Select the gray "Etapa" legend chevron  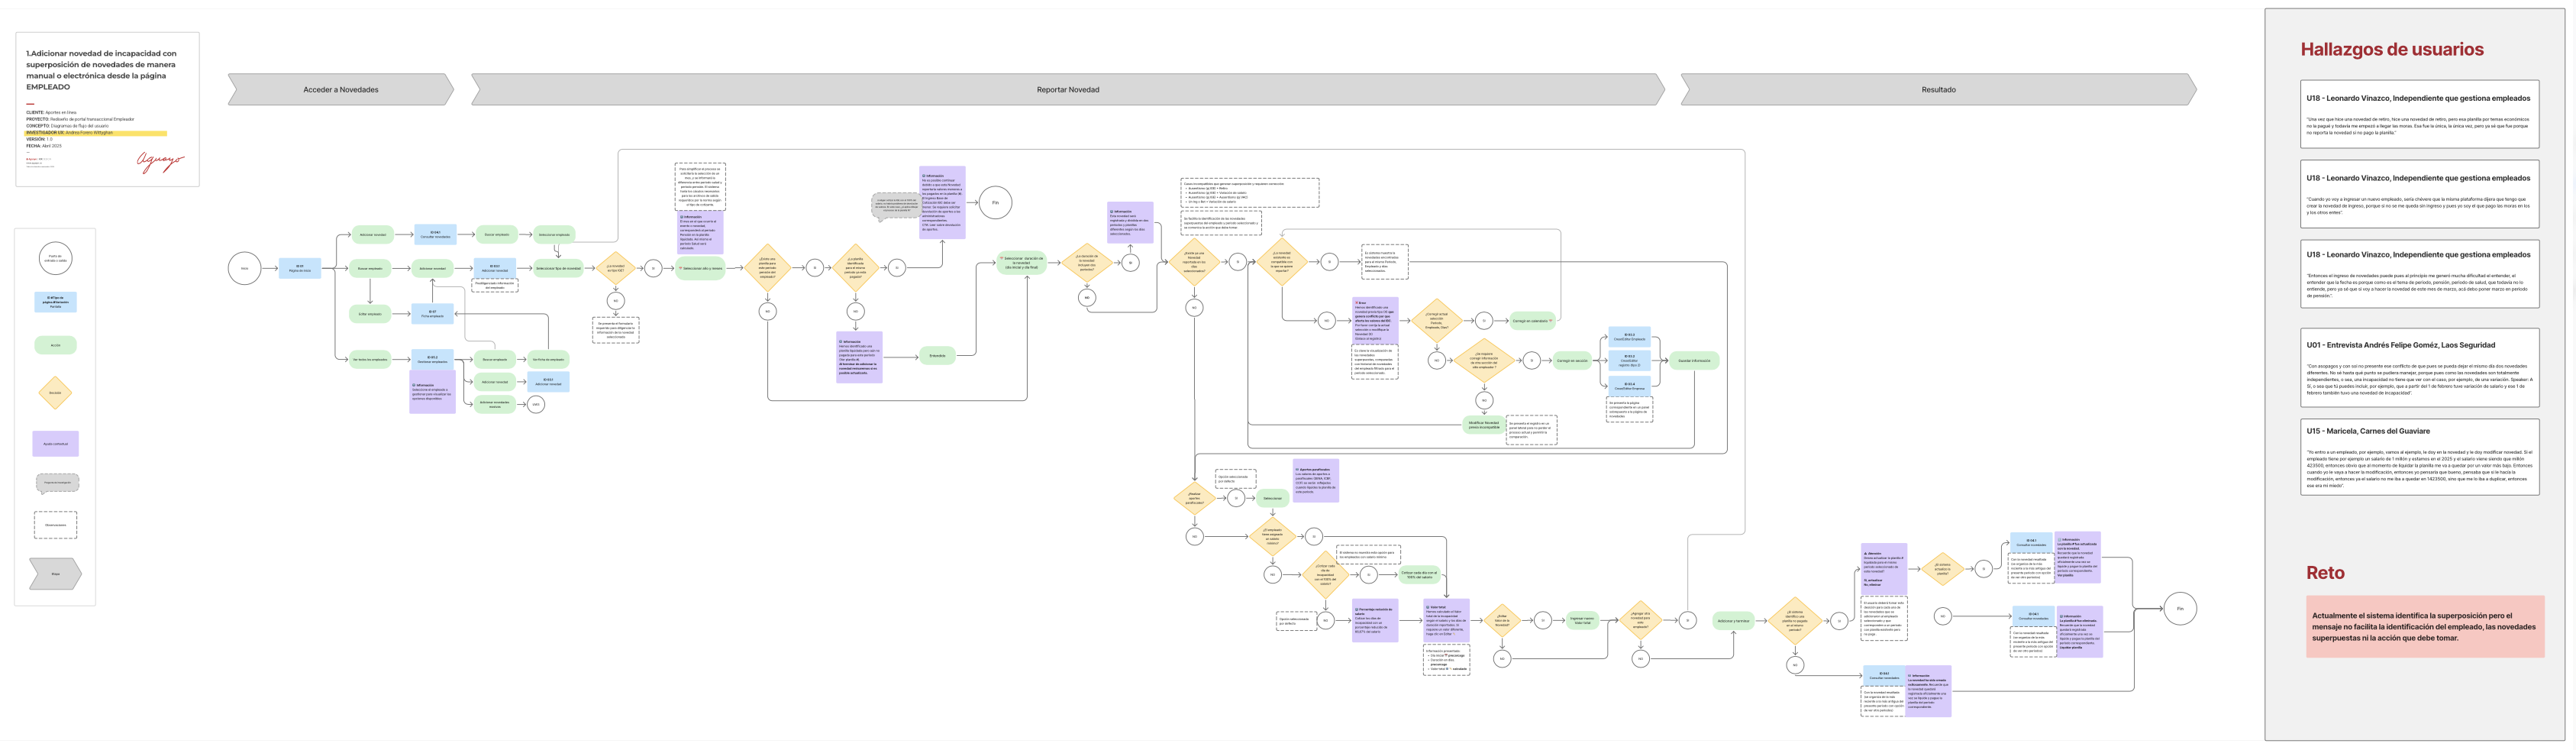point(55,574)
